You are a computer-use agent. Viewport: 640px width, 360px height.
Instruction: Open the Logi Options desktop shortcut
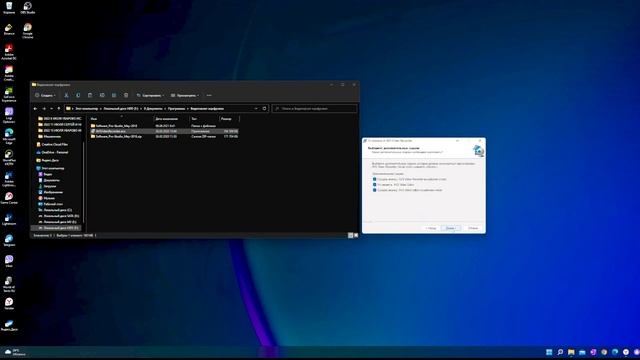pos(9,115)
